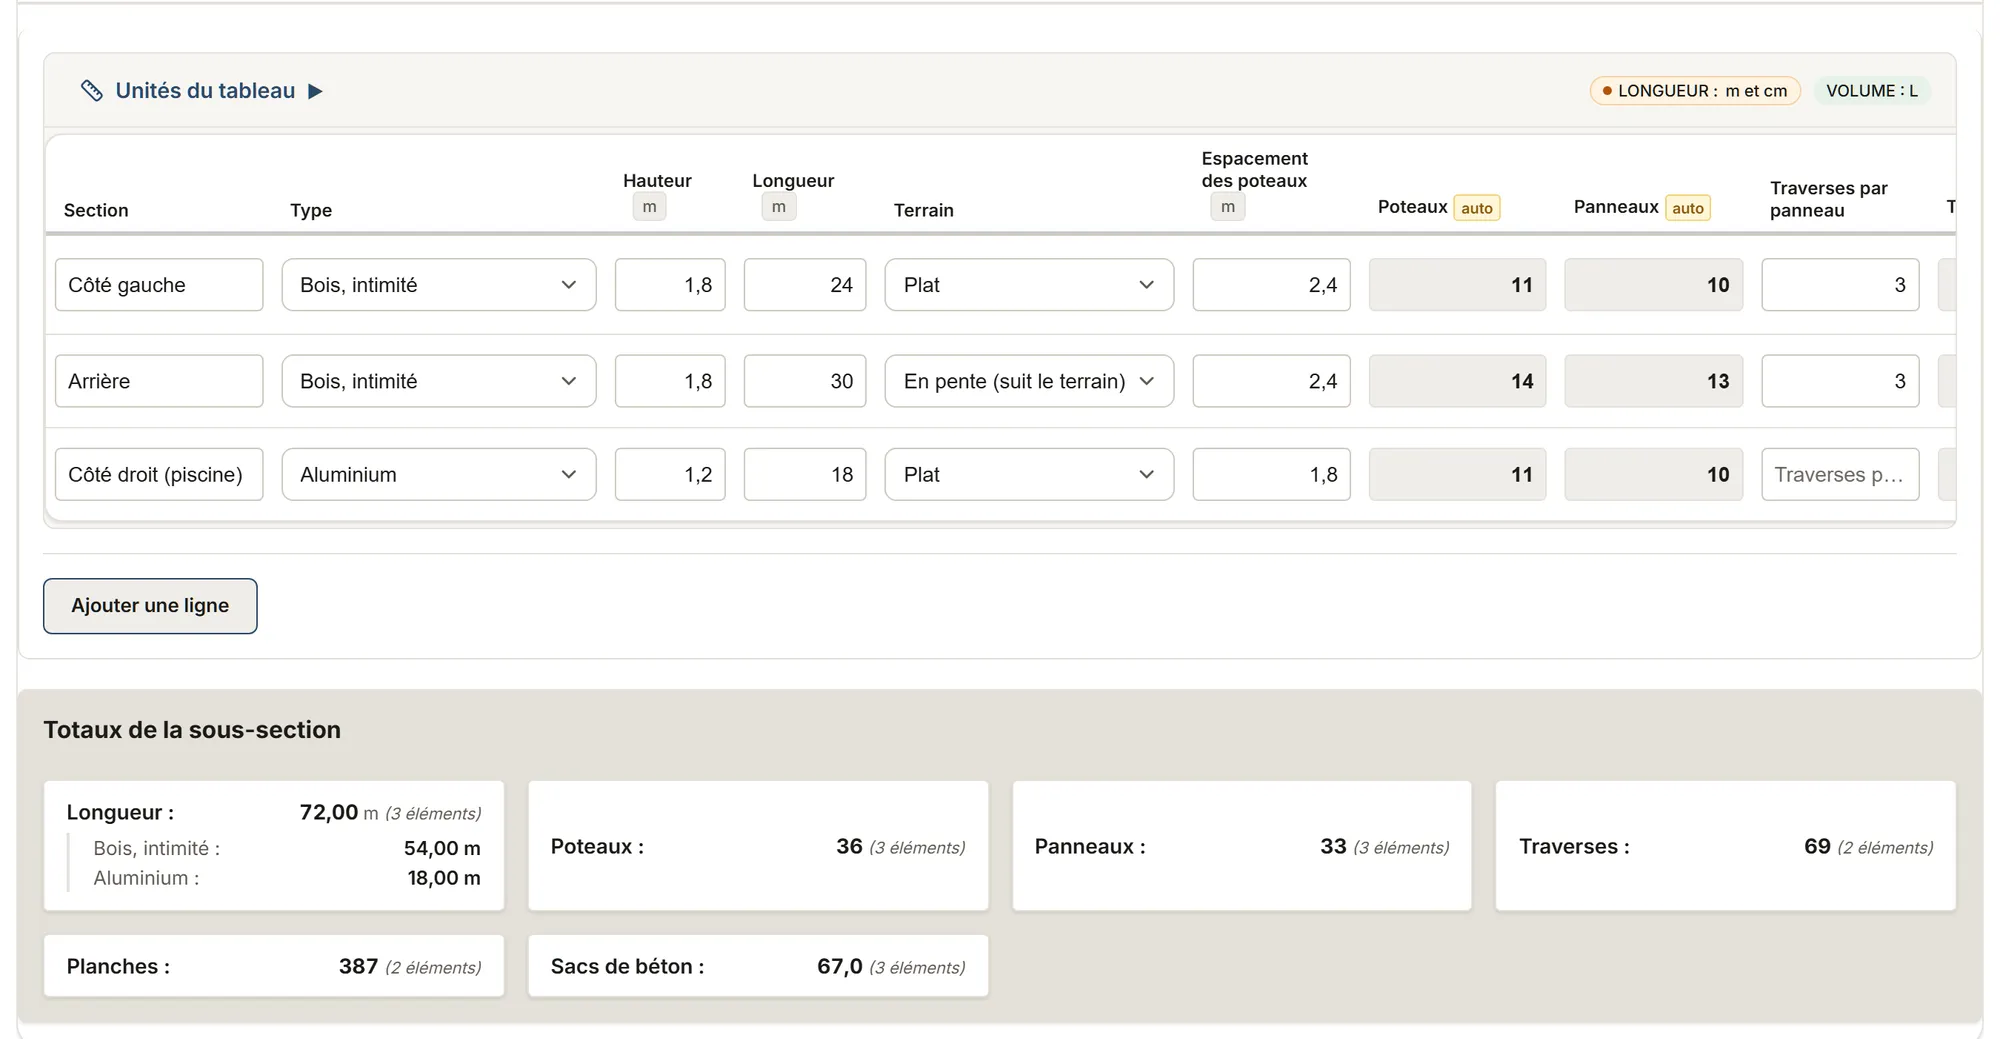2000x1039 pixels.
Task: Click the post spacing field showing 1,8
Action: 1271,474
